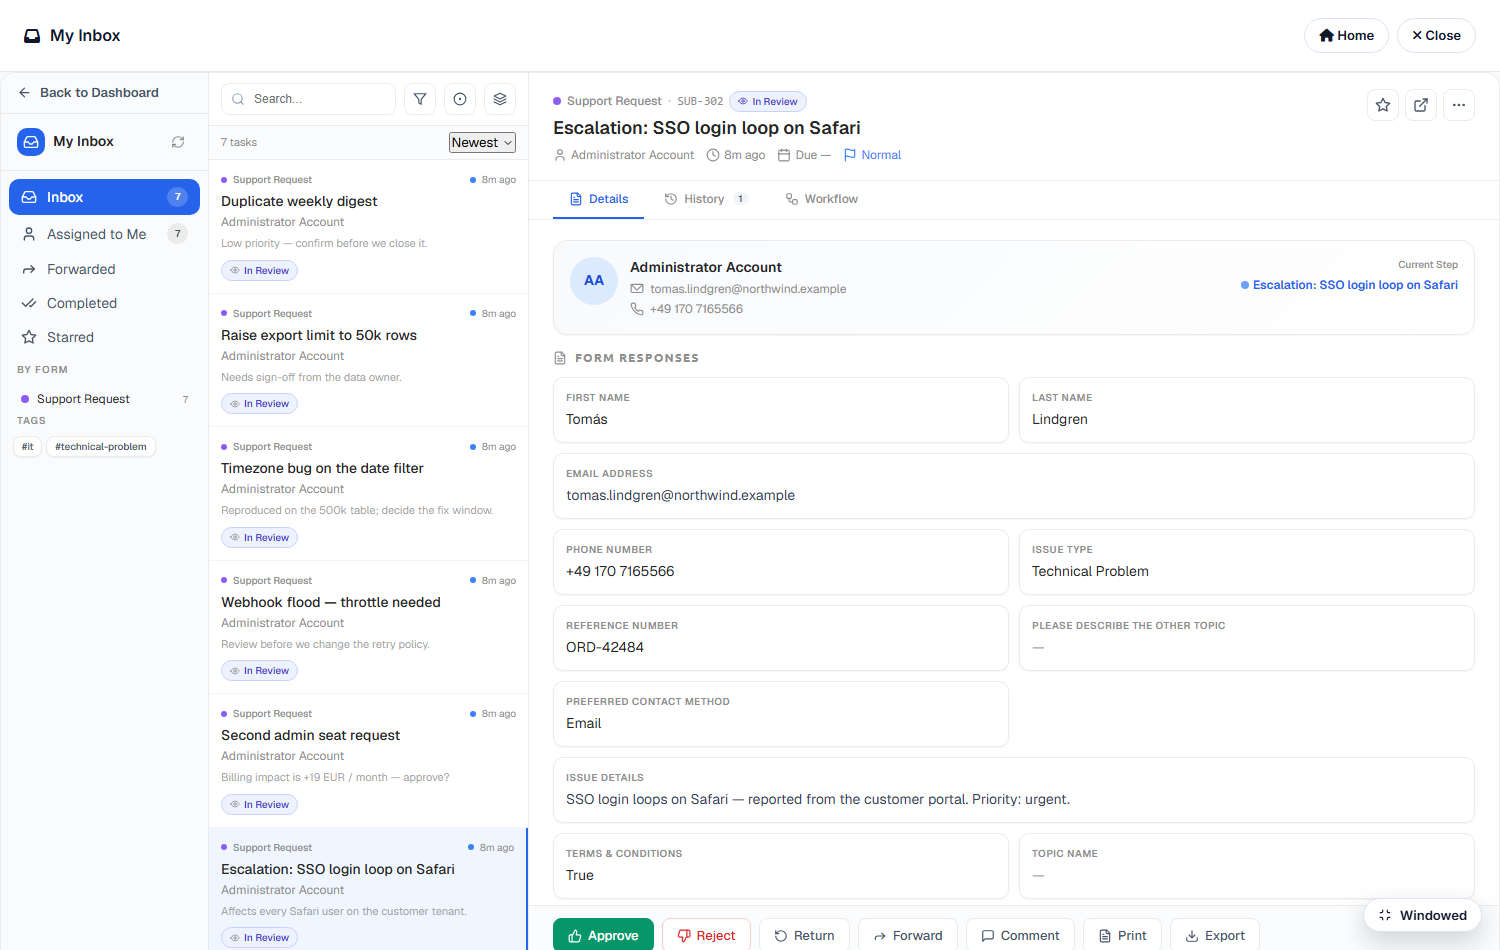The height and width of the screenshot is (950, 1500).
Task: Switch to the Details tab
Action: [598, 199]
